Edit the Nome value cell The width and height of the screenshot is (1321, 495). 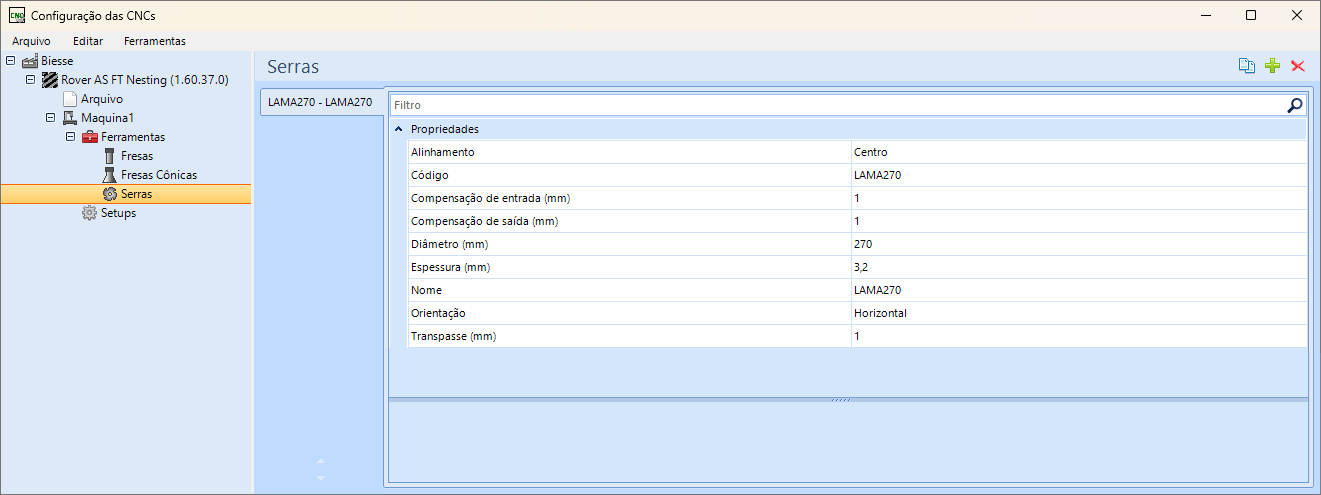coord(1078,290)
